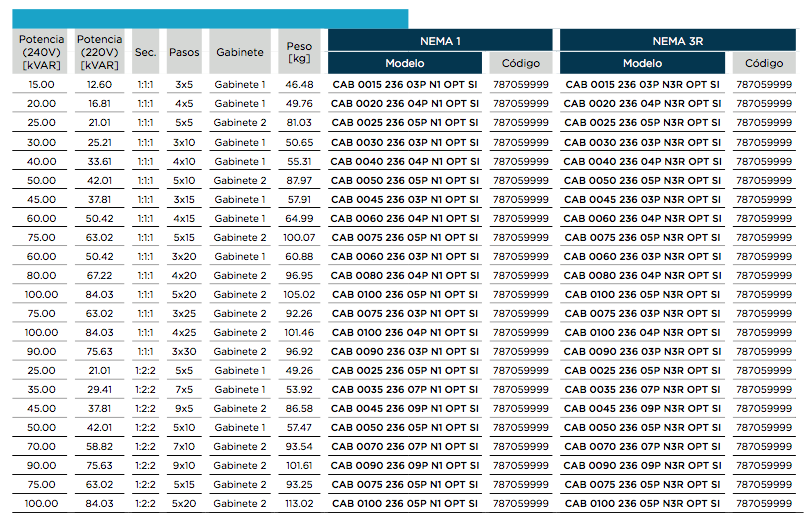The width and height of the screenshot is (809, 531).
Task: Click Gabinete 1 in the 49.26 kg row
Action: click(240, 371)
